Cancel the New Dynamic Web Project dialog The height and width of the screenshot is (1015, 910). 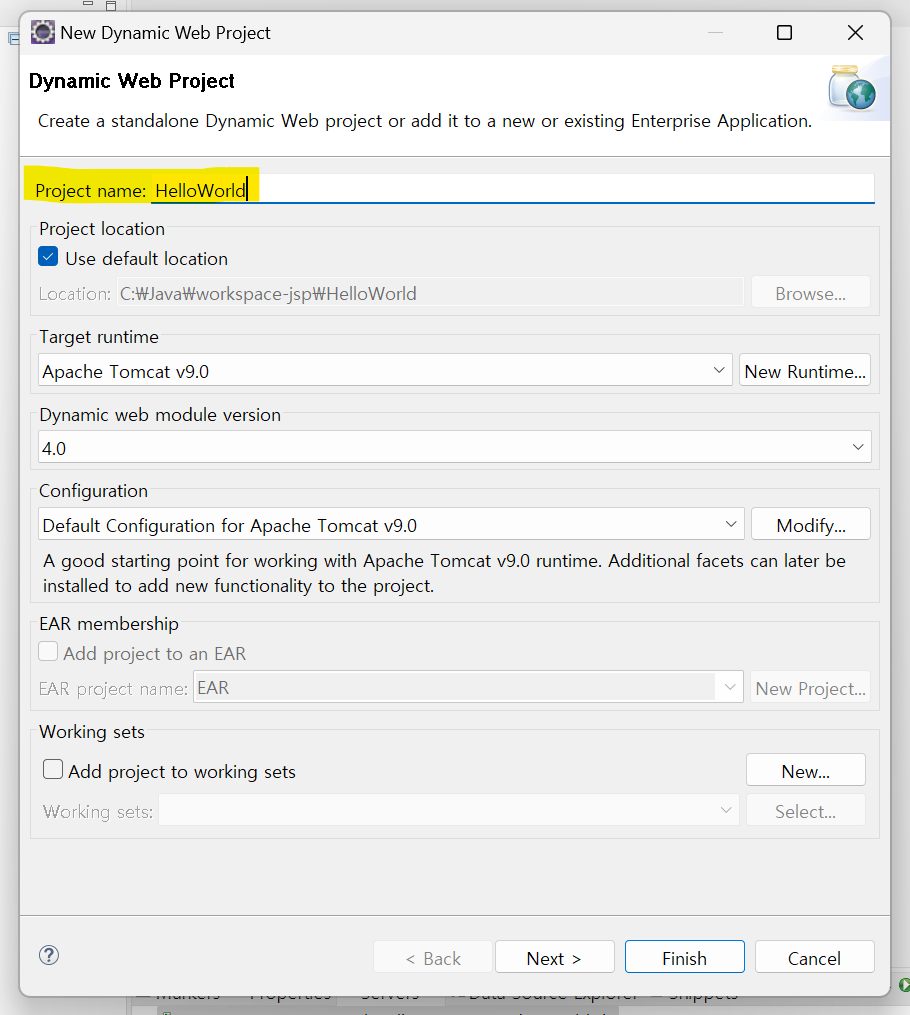click(x=814, y=957)
